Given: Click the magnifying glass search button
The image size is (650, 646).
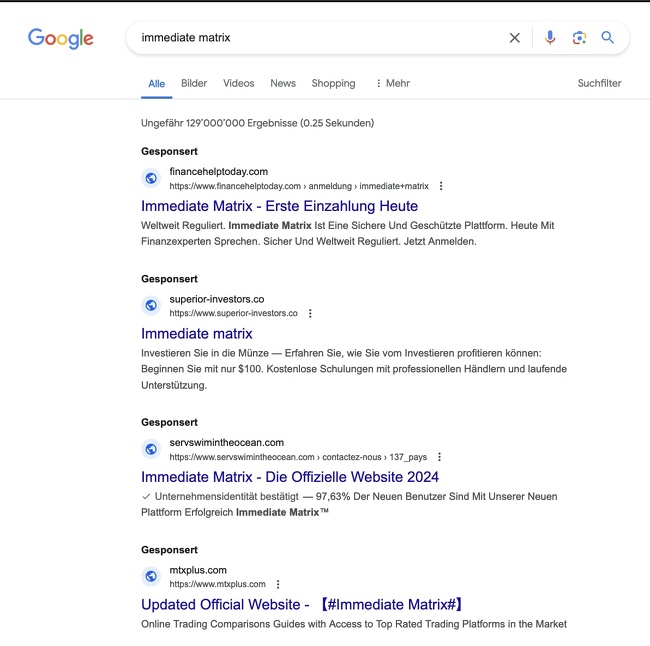Looking at the screenshot, I should pos(607,38).
